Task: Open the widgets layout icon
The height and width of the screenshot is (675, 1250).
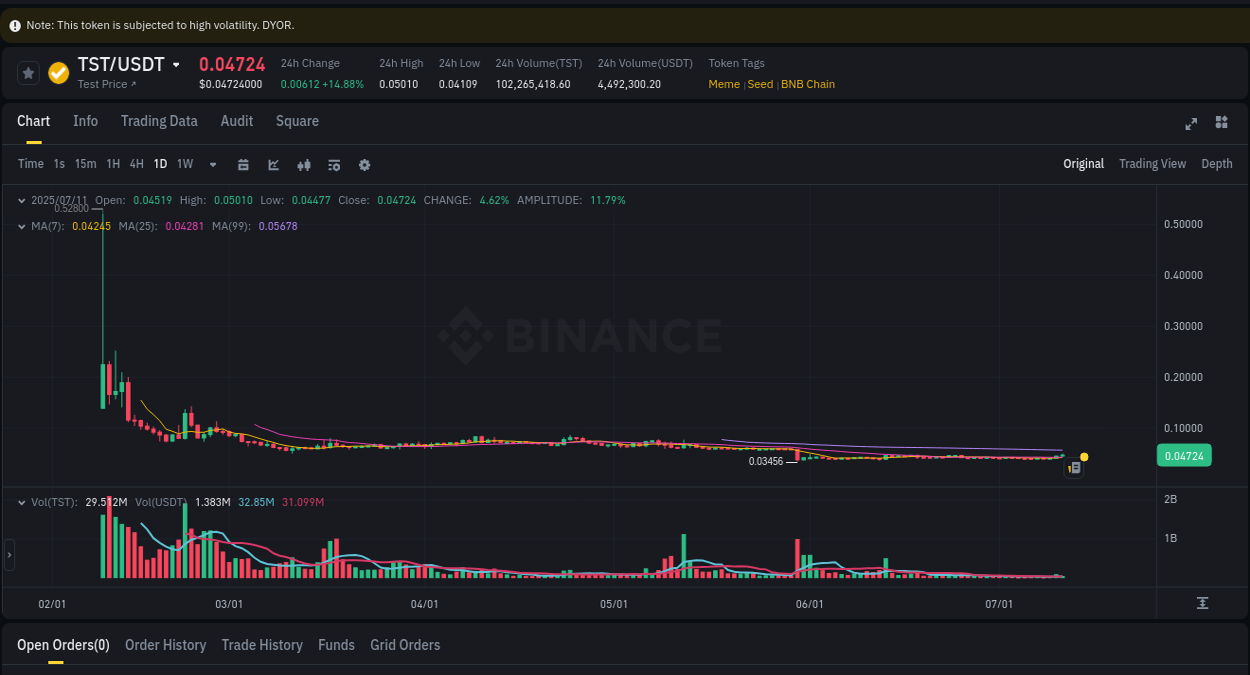Action: coord(1221,123)
